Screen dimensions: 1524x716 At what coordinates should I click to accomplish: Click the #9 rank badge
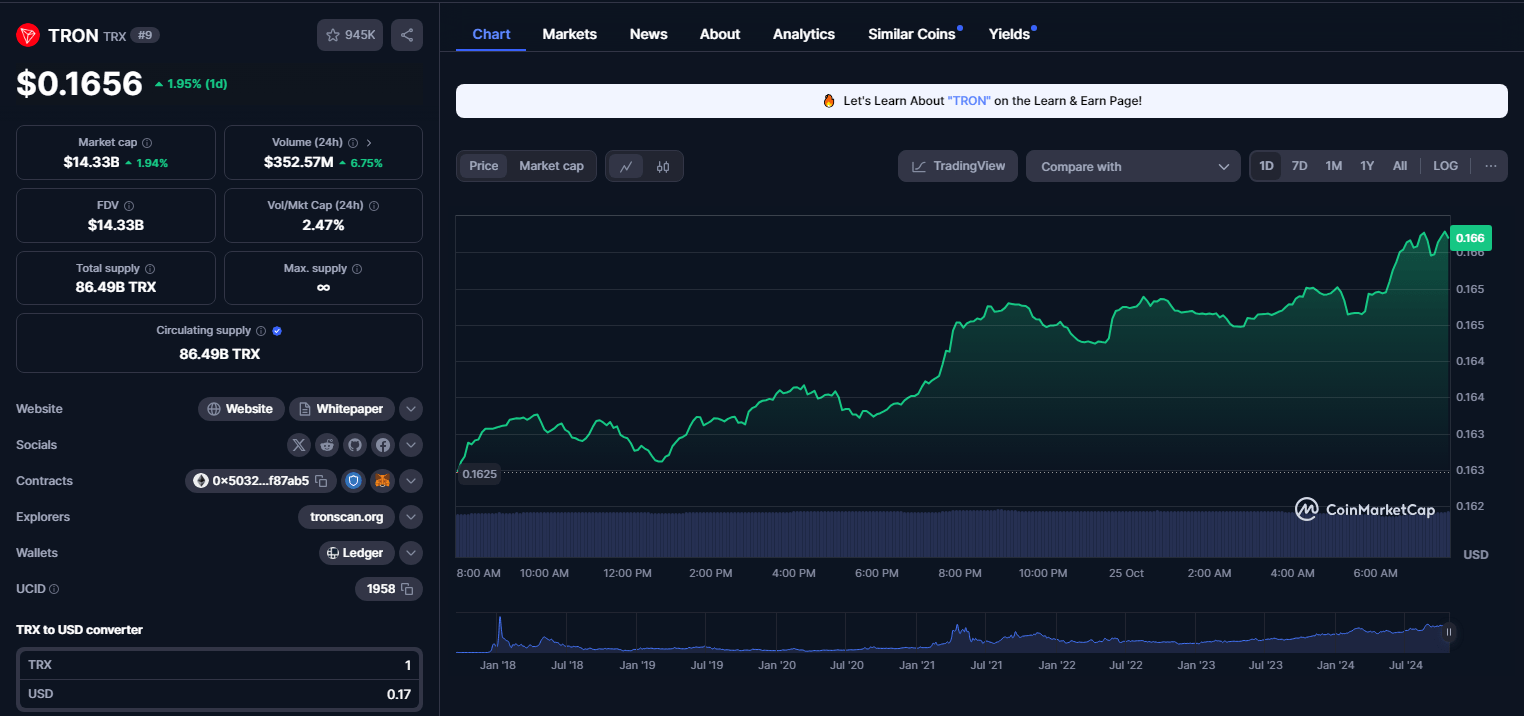tap(146, 35)
